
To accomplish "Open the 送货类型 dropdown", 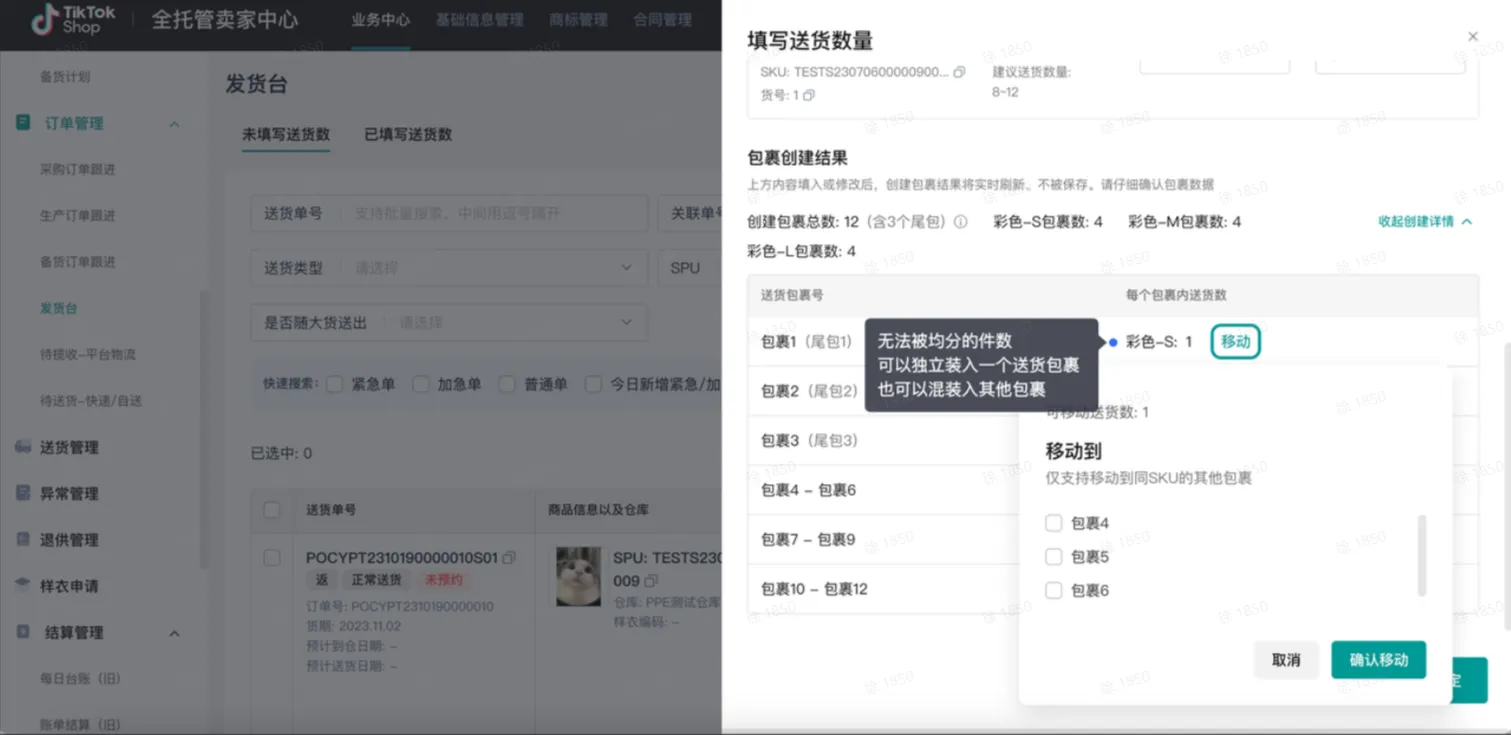I will click(x=448, y=268).
